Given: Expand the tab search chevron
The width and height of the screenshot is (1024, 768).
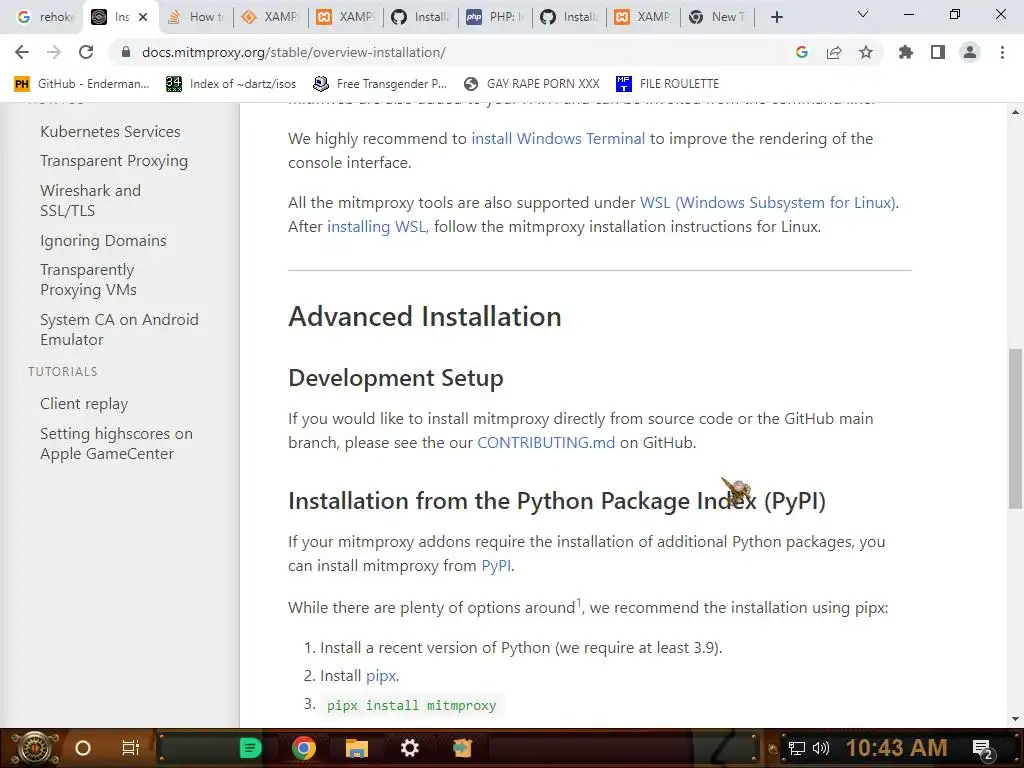Looking at the screenshot, I should click(x=863, y=14).
